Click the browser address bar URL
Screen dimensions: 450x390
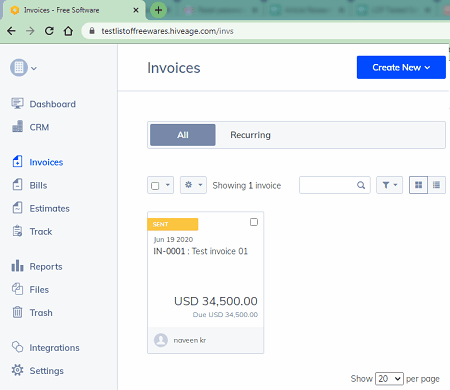pyautogui.click(x=167, y=31)
